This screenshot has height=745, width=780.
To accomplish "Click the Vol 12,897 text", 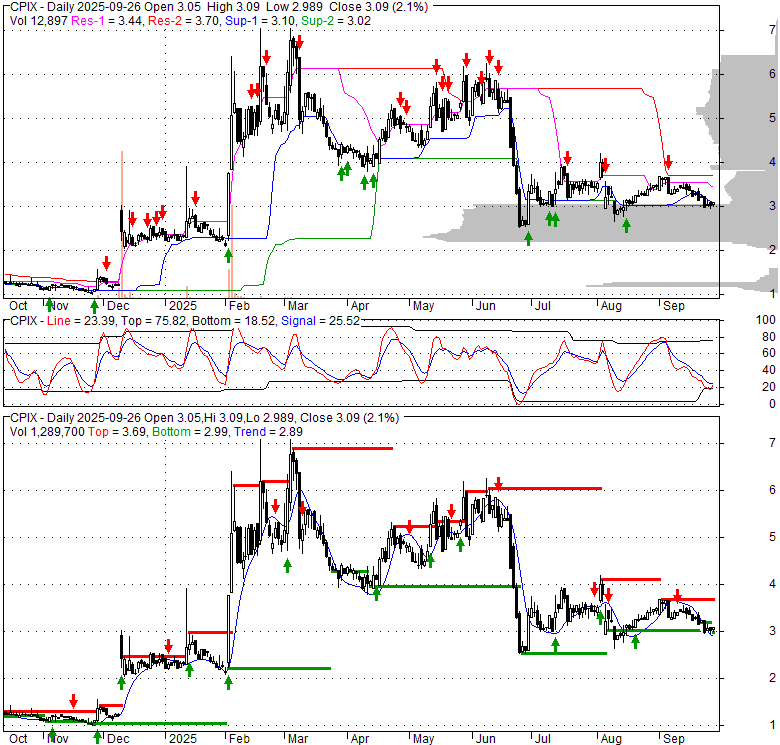I will pyautogui.click(x=39, y=21).
